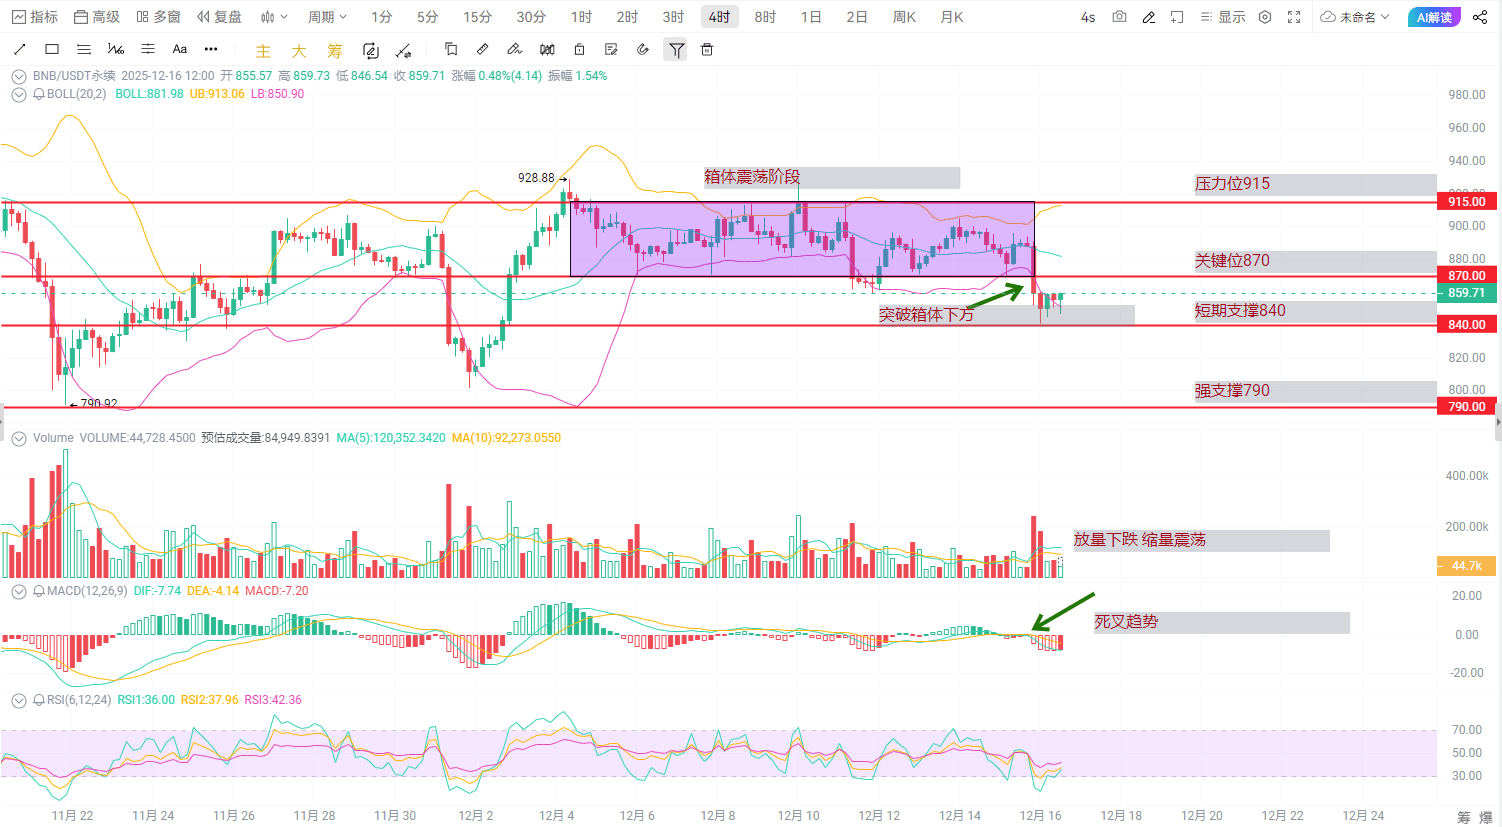Open the share icon at top right

[x=1481, y=17]
